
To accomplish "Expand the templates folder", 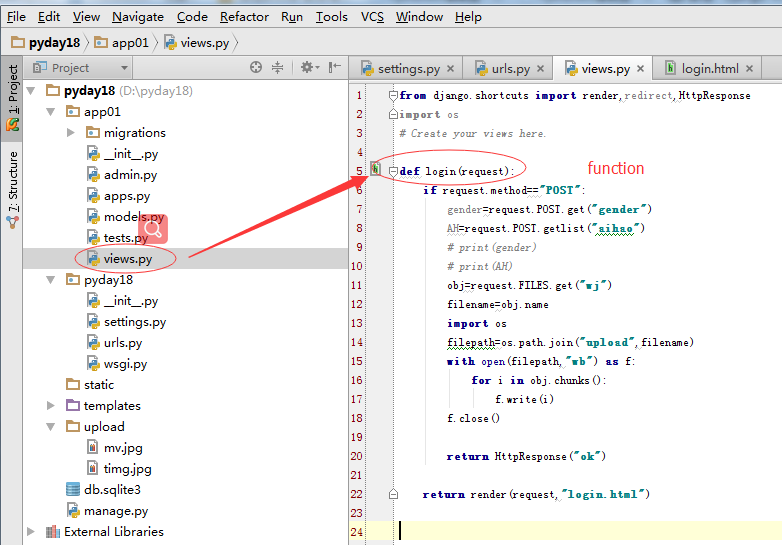I will [x=51, y=406].
